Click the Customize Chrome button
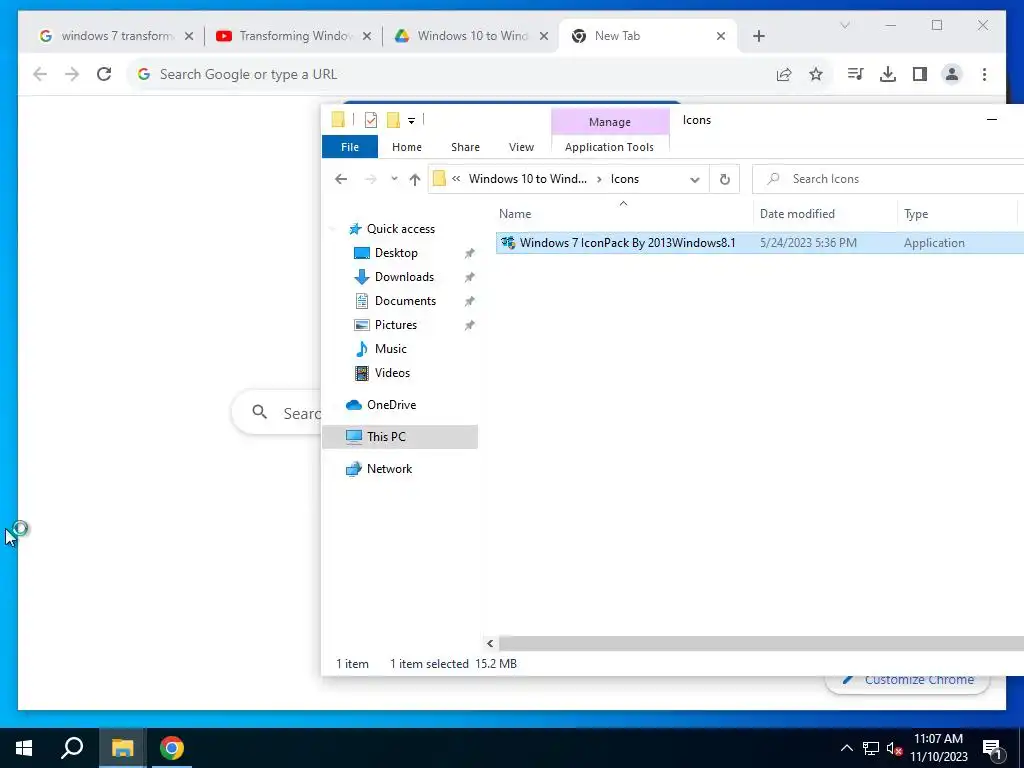 click(x=908, y=680)
